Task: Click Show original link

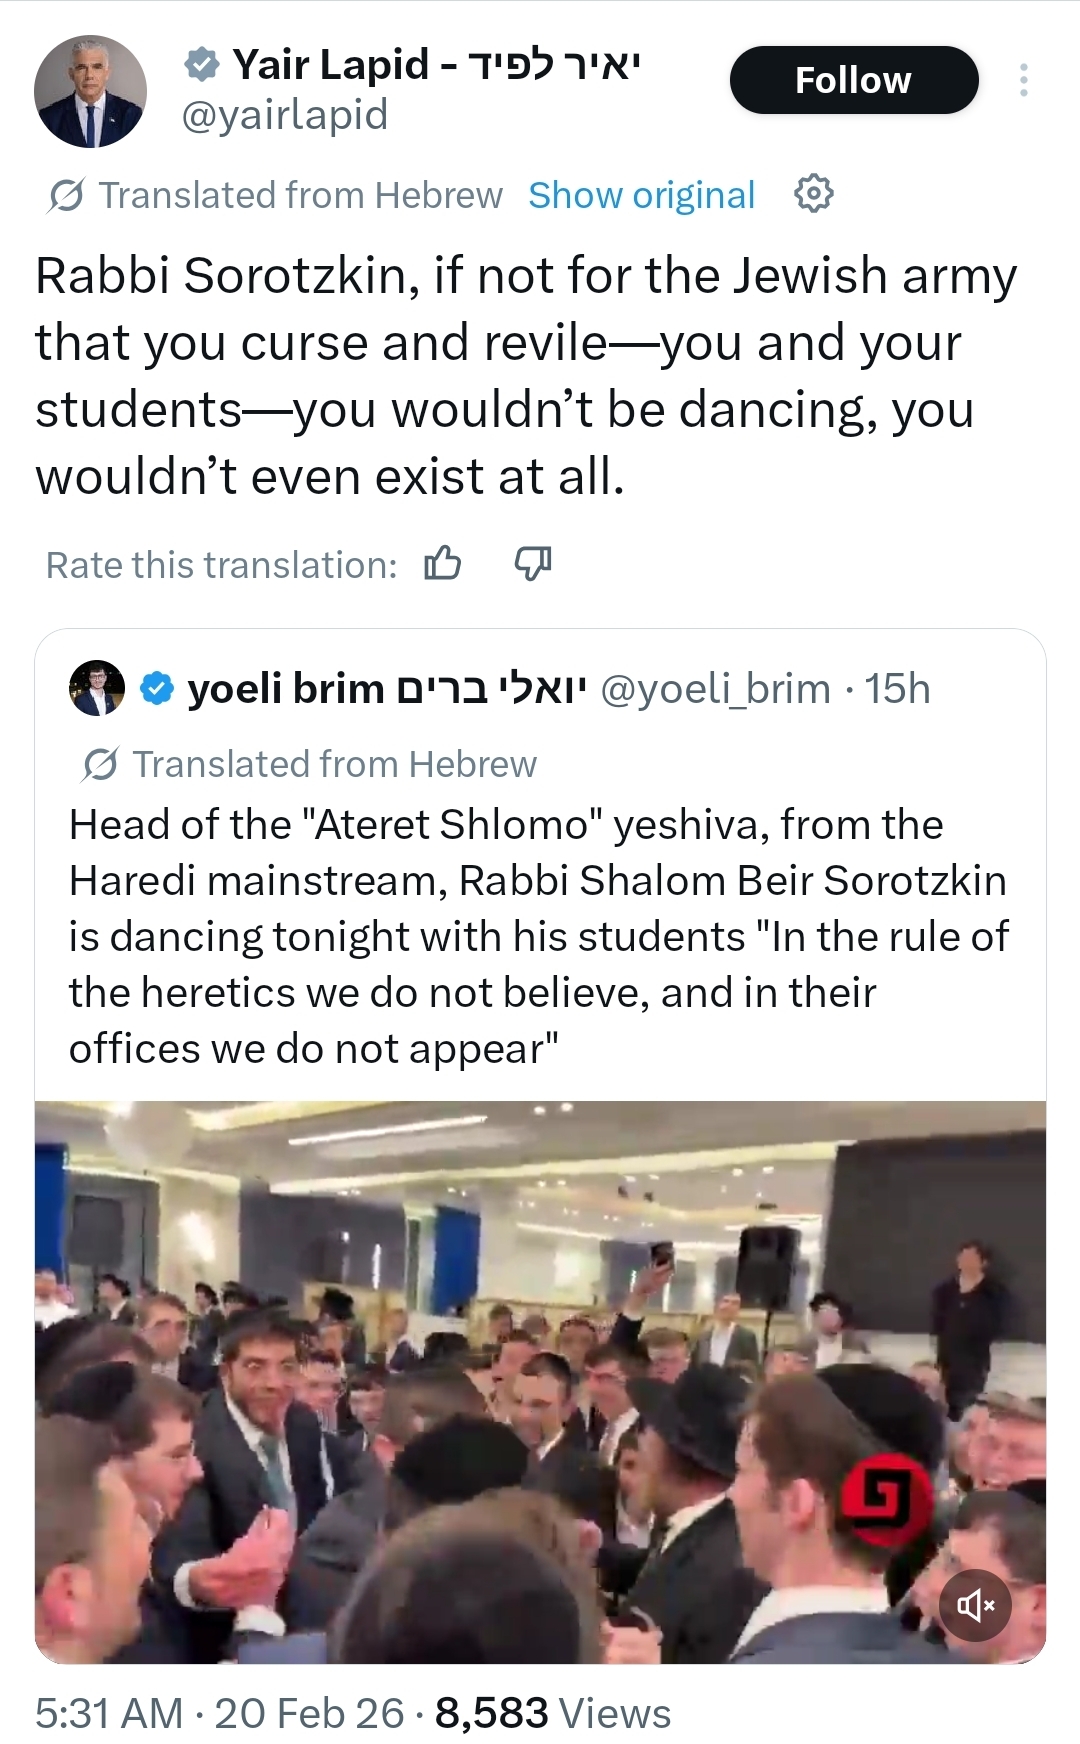Action: (x=641, y=195)
